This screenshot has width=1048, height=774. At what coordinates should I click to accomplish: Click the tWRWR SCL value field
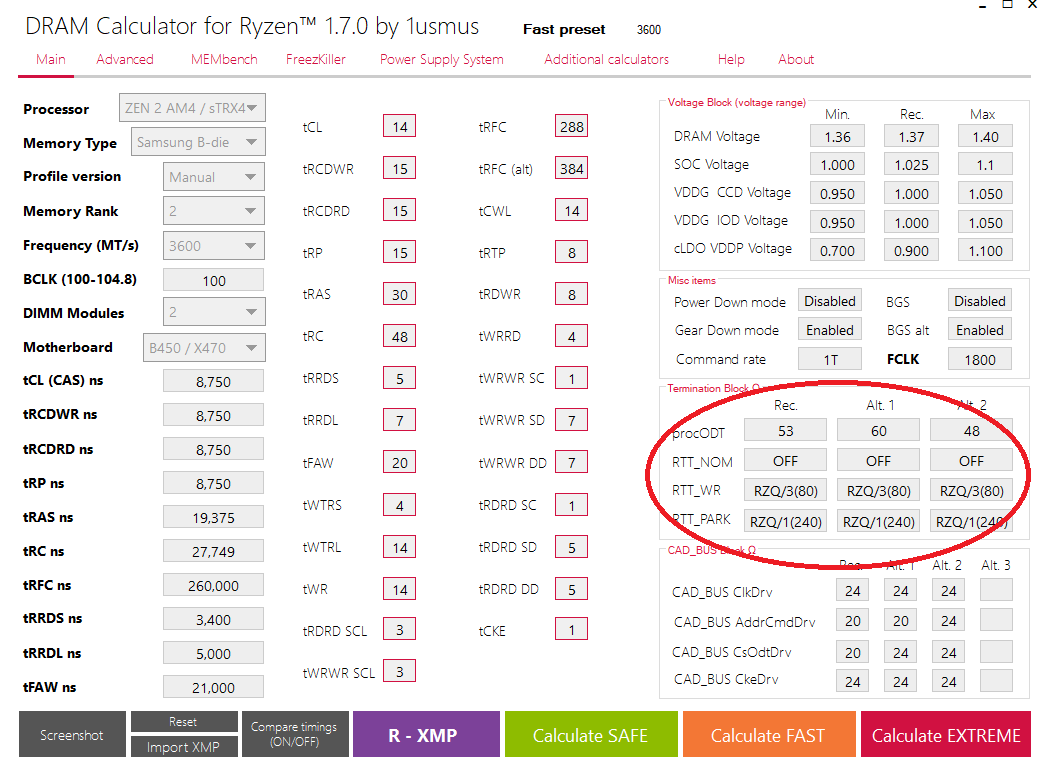pos(400,672)
